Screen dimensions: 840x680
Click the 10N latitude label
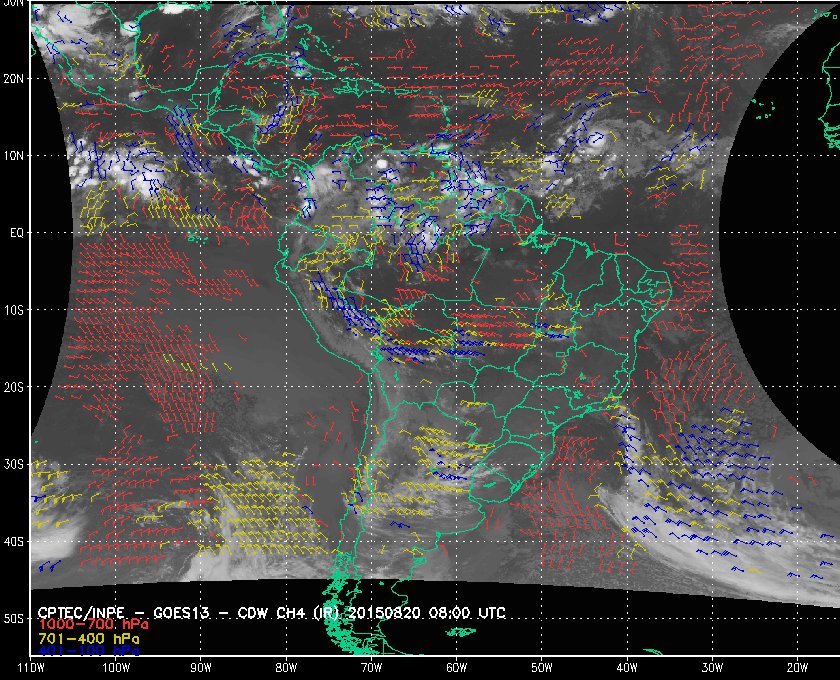(13, 156)
